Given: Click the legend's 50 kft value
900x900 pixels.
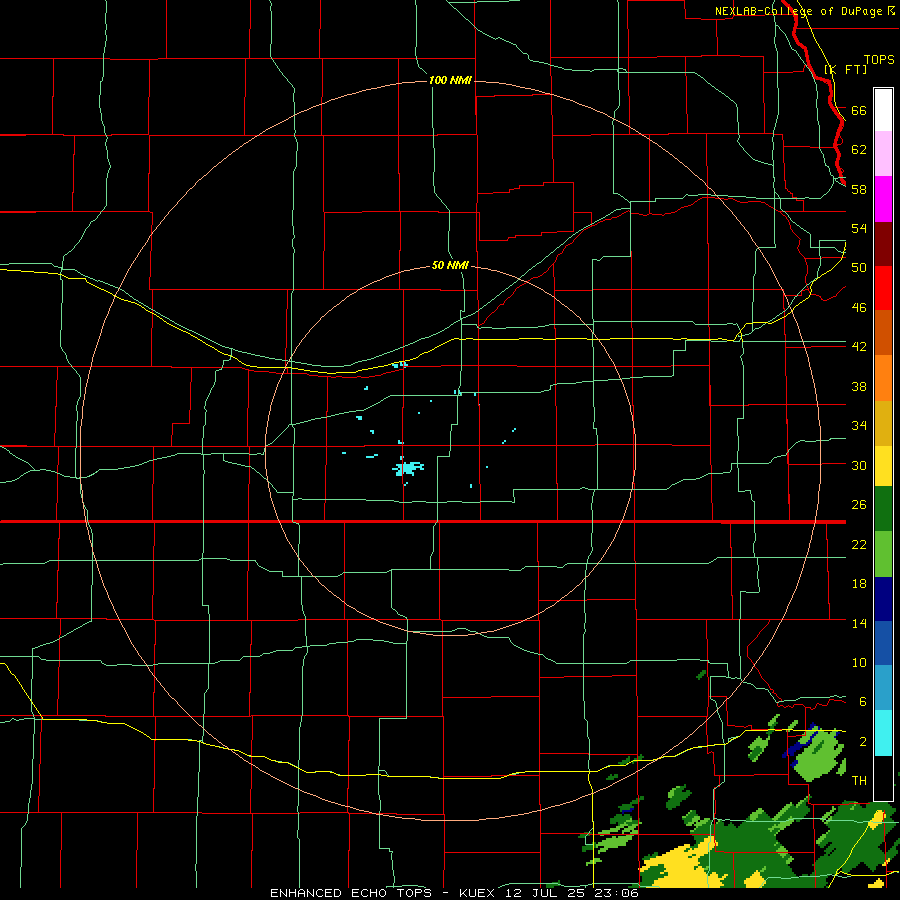Looking at the screenshot, I should click(x=859, y=268).
